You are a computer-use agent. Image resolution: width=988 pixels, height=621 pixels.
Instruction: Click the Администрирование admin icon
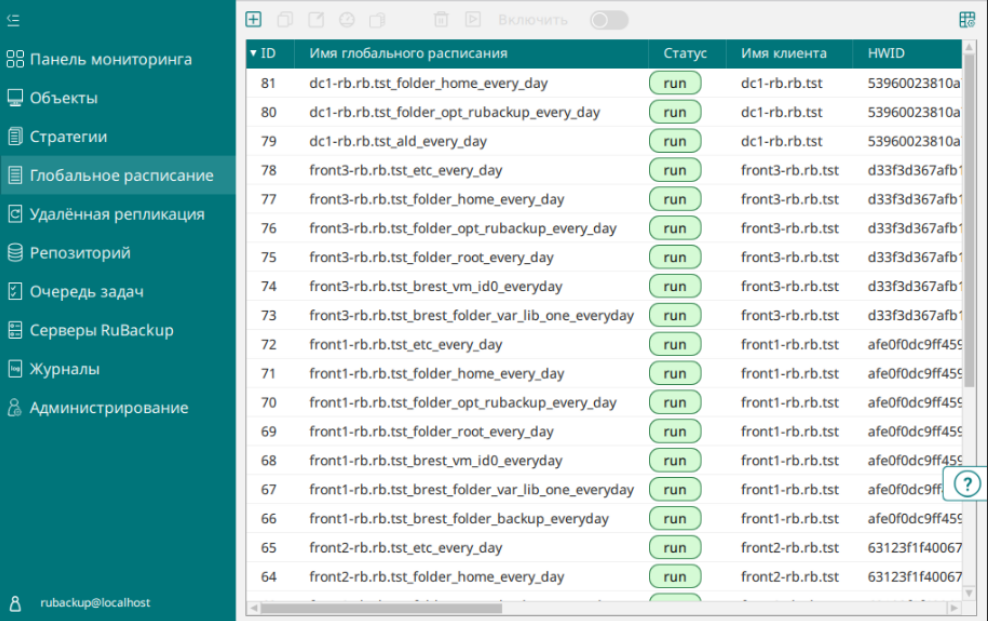(x=15, y=407)
